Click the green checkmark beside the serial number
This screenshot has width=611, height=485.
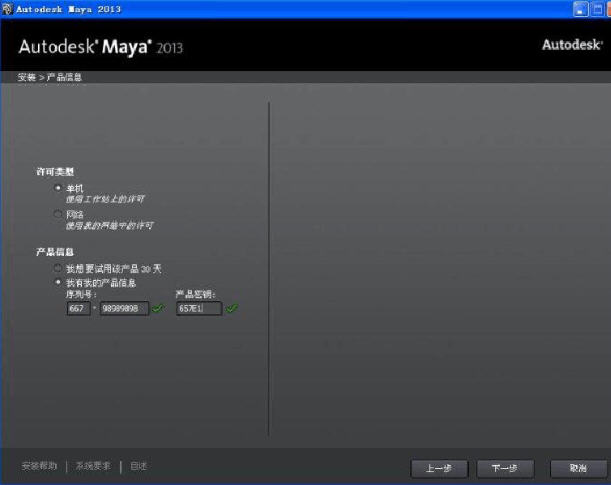[x=158, y=308]
